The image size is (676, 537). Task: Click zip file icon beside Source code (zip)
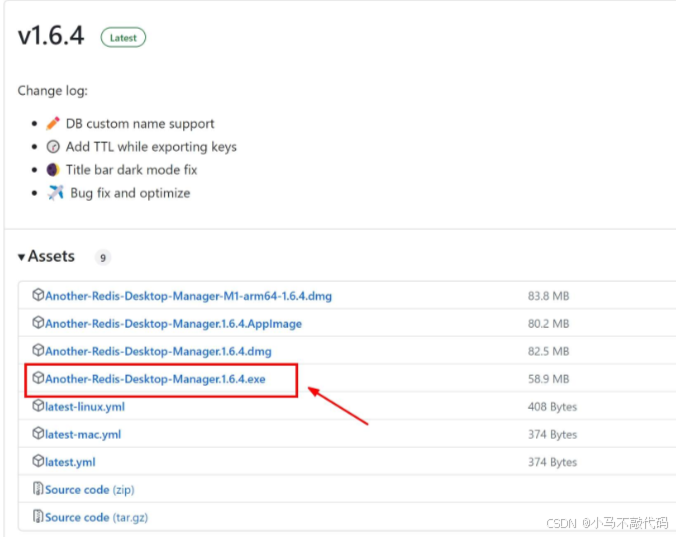(x=38, y=488)
